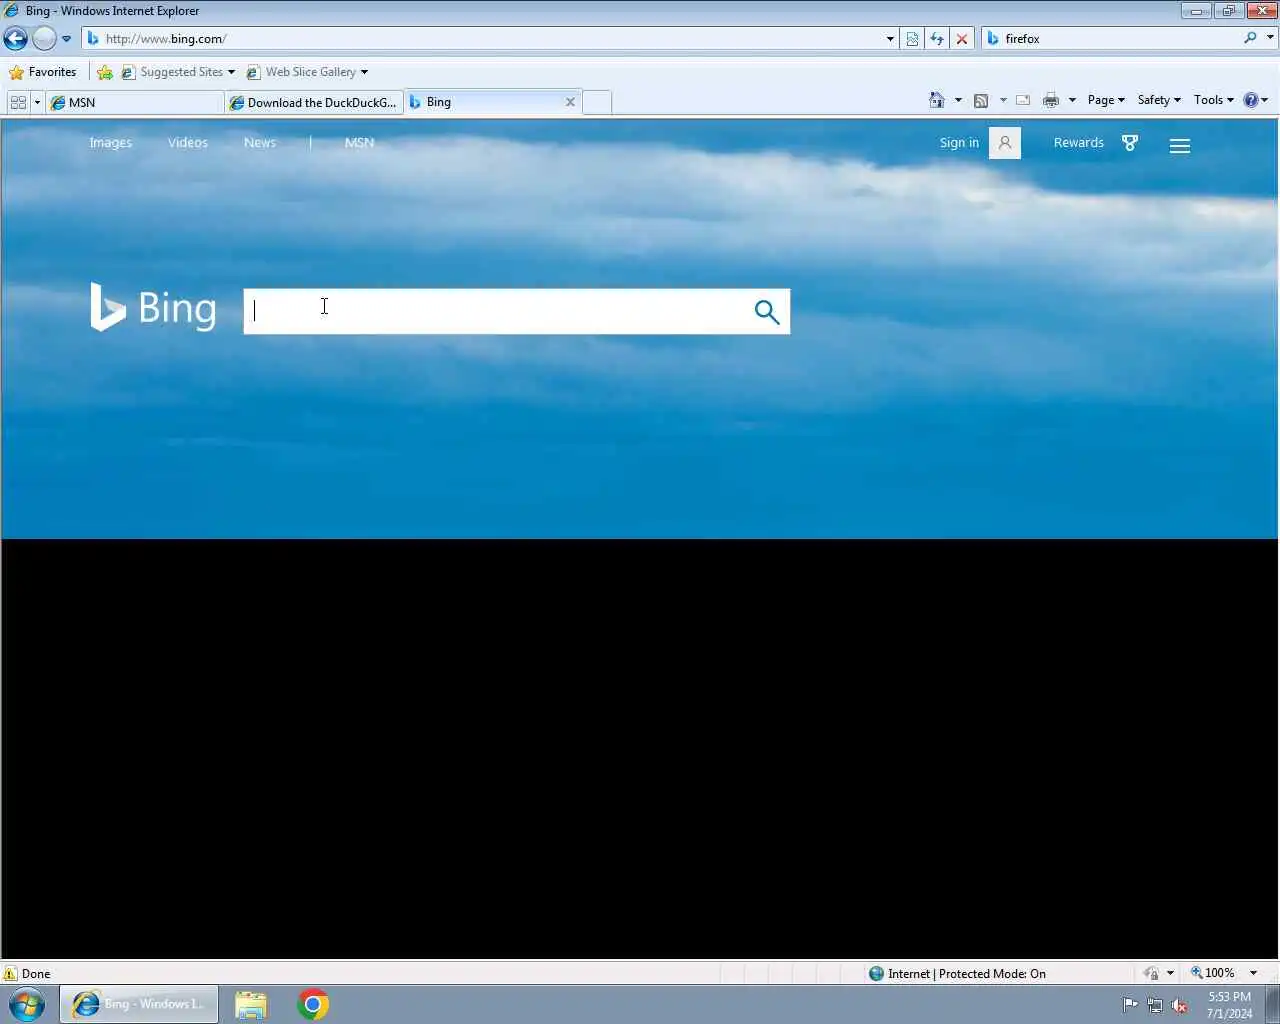The width and height of the screenshot is (1280, 1024).
Task: Close the Bing tab
Action: pyautogui.click(x=570, y=102)
